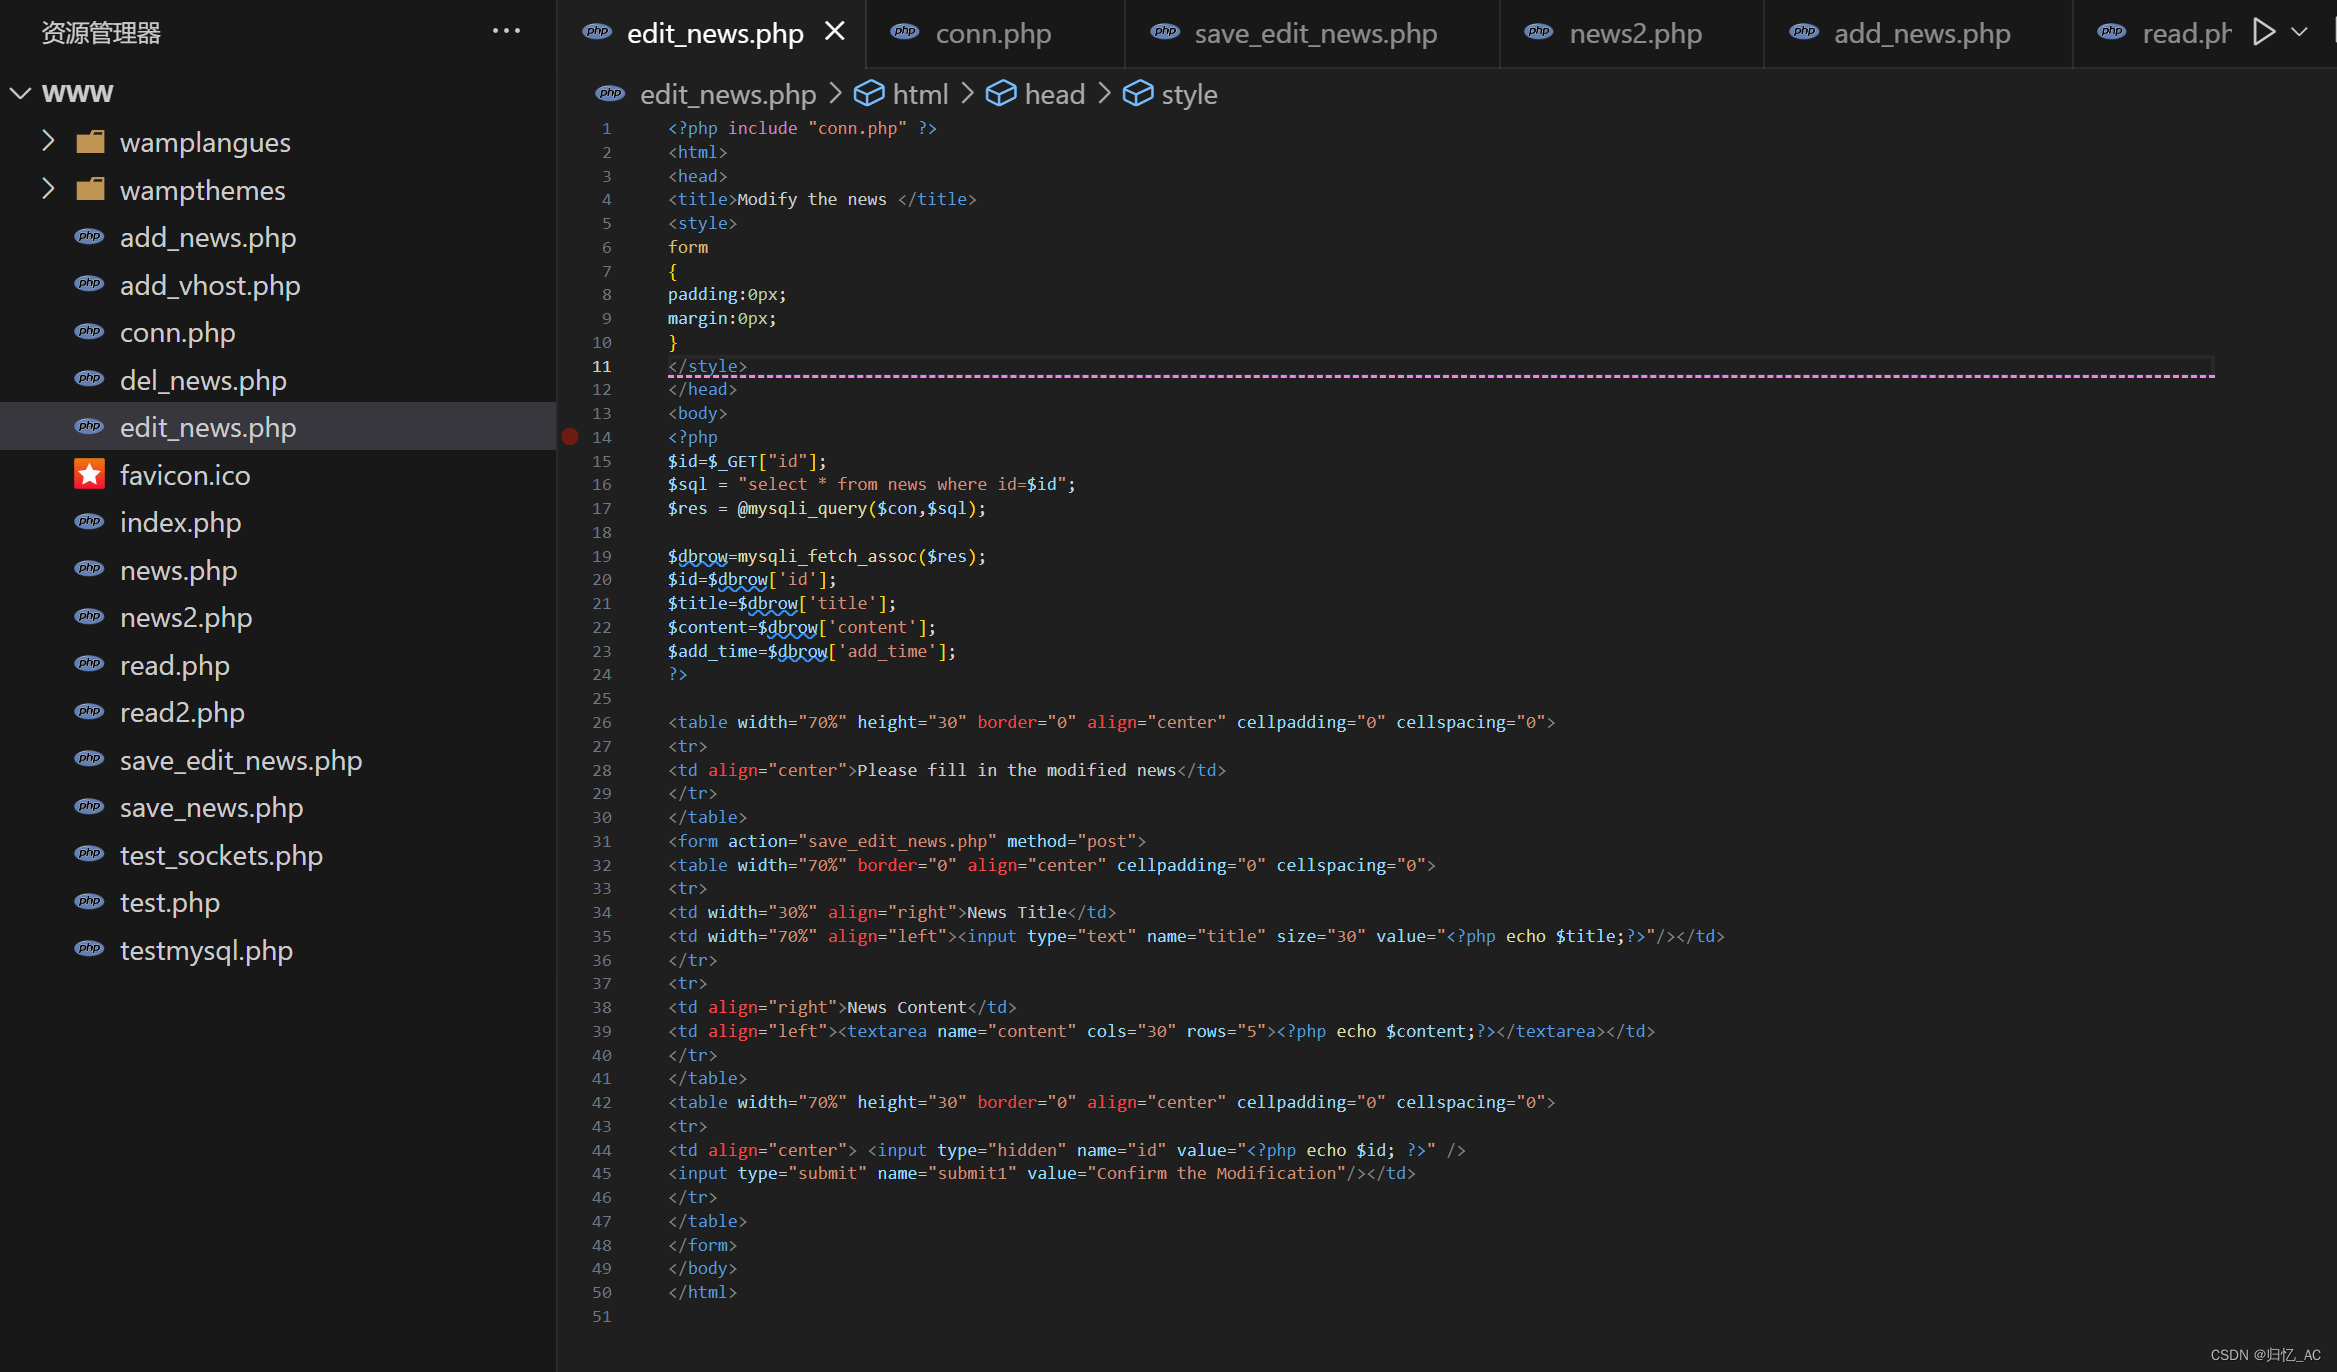Click php icon of add_news.php tab
The image size is (2337, 1372).
coord(1804,33)
